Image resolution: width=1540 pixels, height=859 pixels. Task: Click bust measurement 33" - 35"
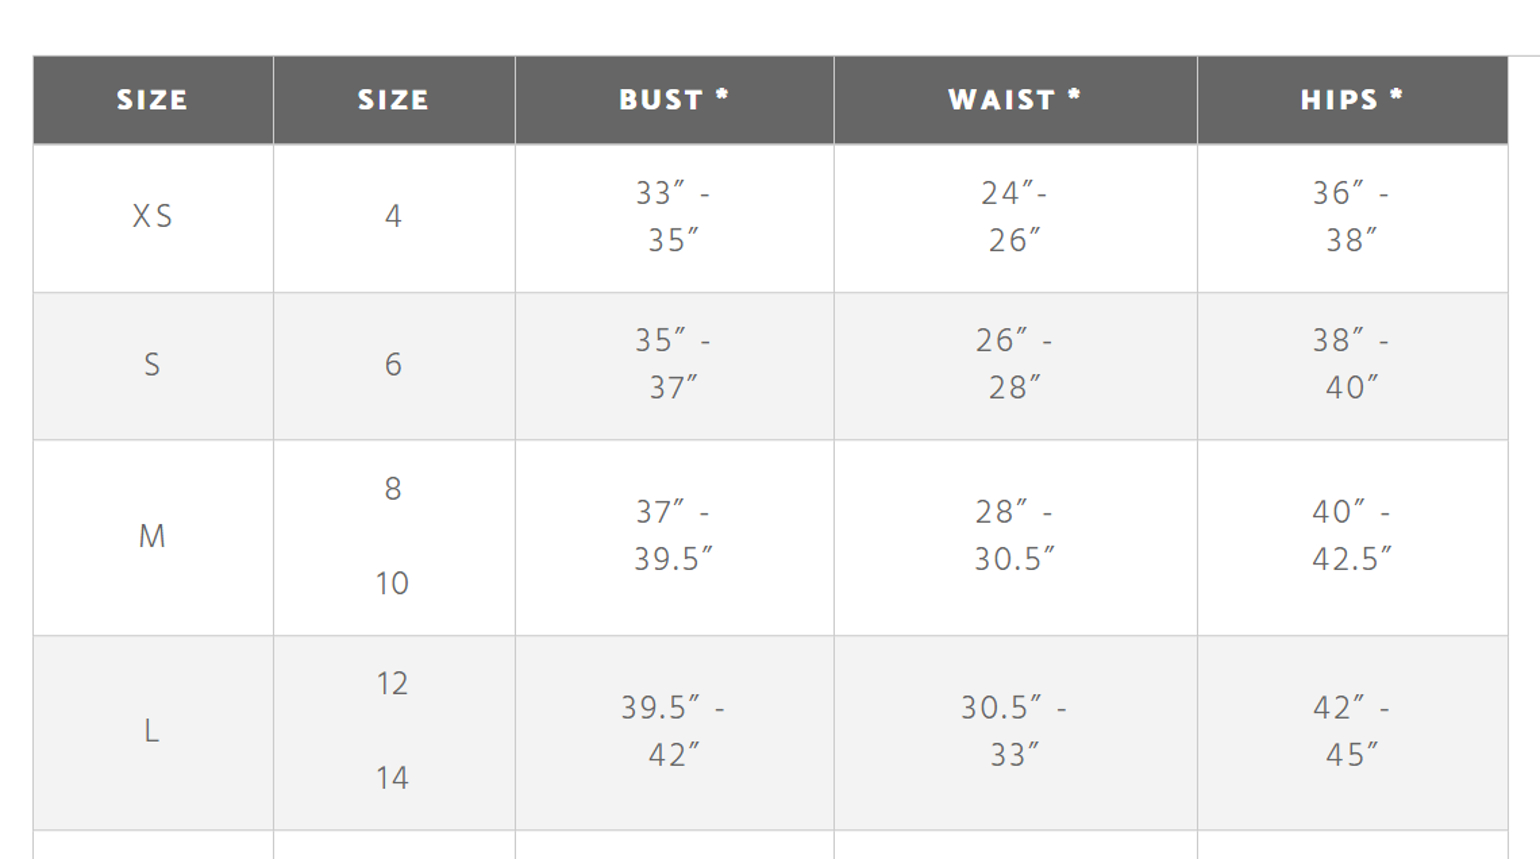click(x=674, y=218)
